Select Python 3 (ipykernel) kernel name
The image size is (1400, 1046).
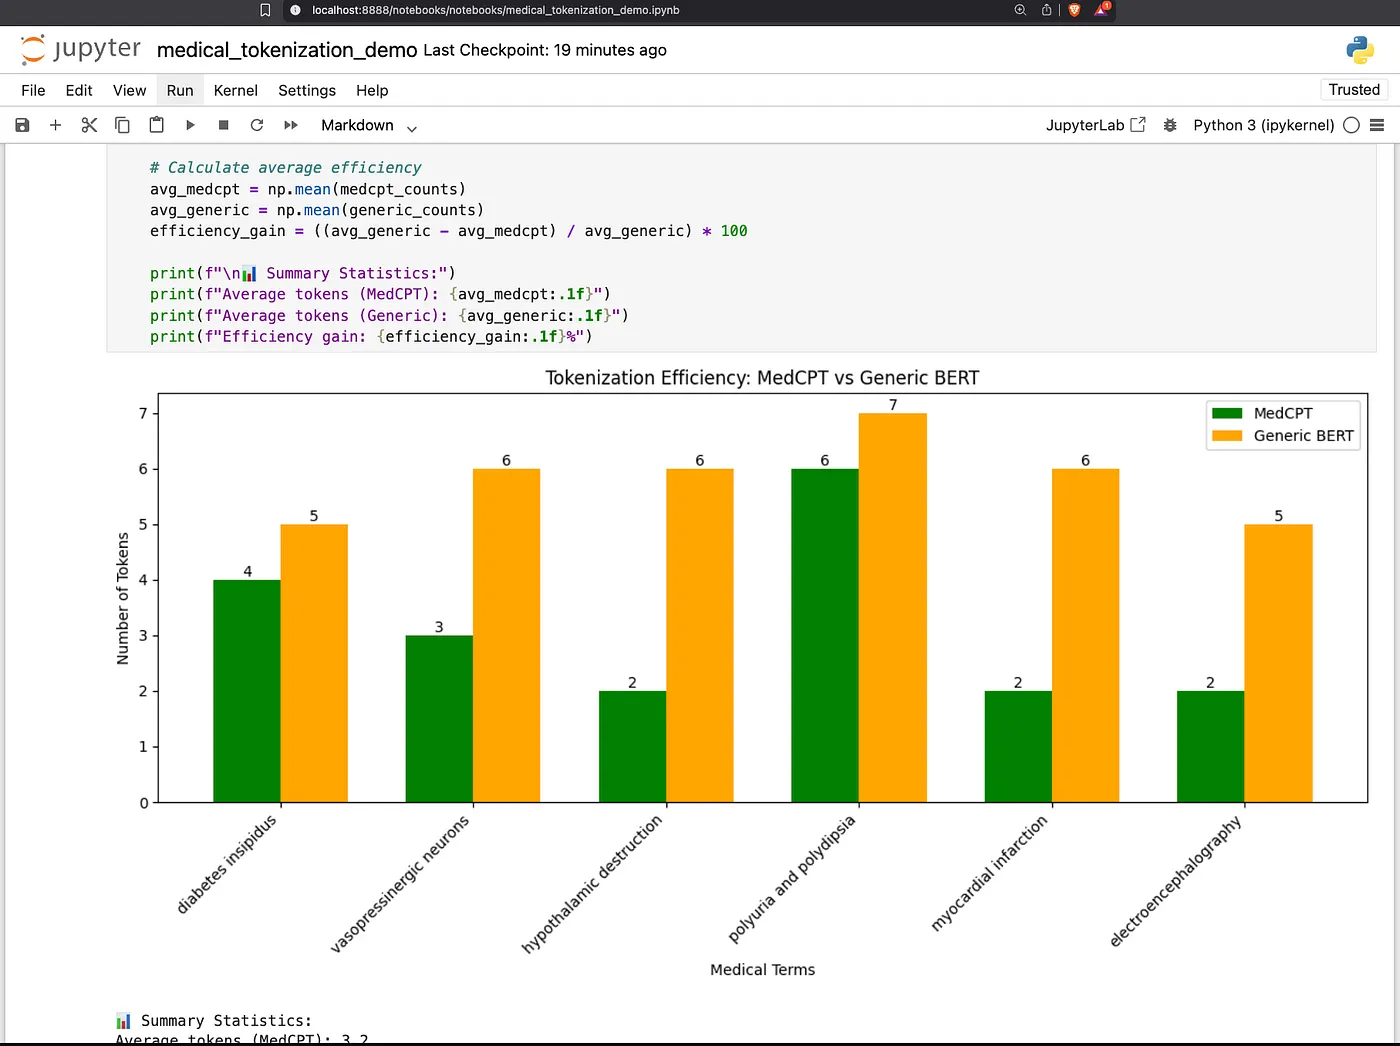[1263, 125]
